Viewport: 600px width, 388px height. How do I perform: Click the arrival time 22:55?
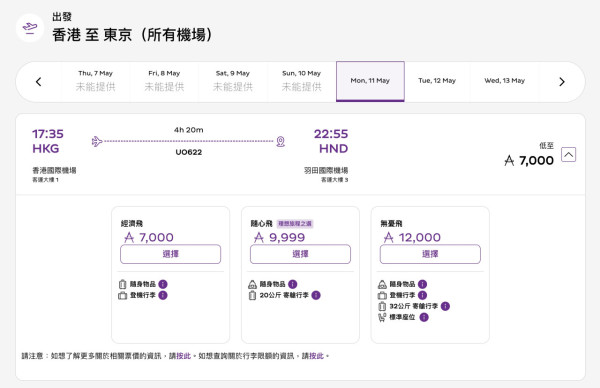pyautogui.click(x=331, y=134)
